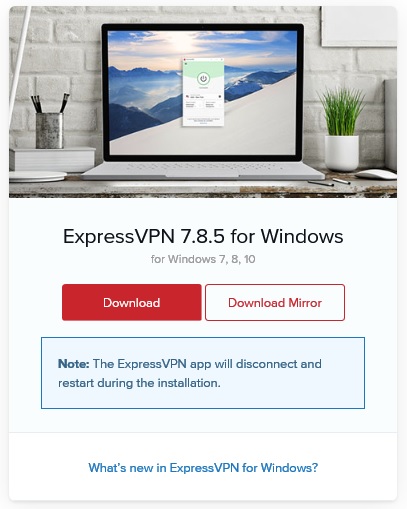The height and width of the screenshot is (509, 407).
Task: Click the white computer mouse on the desk
Action: 376,174
